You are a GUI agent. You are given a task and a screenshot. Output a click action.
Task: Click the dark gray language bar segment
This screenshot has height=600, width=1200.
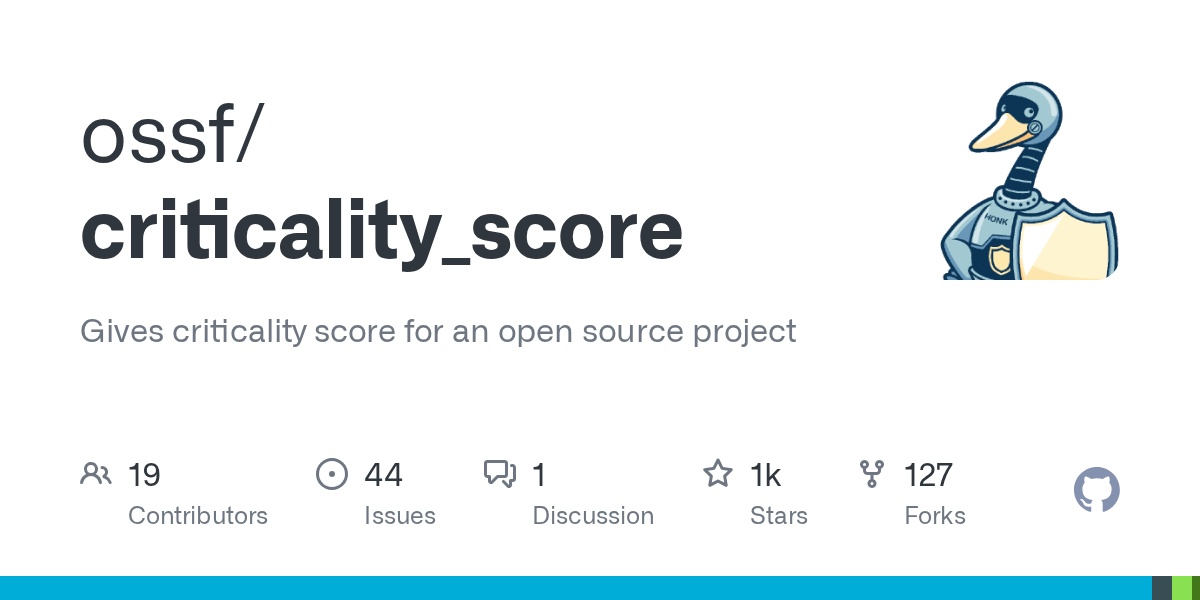1161,588
